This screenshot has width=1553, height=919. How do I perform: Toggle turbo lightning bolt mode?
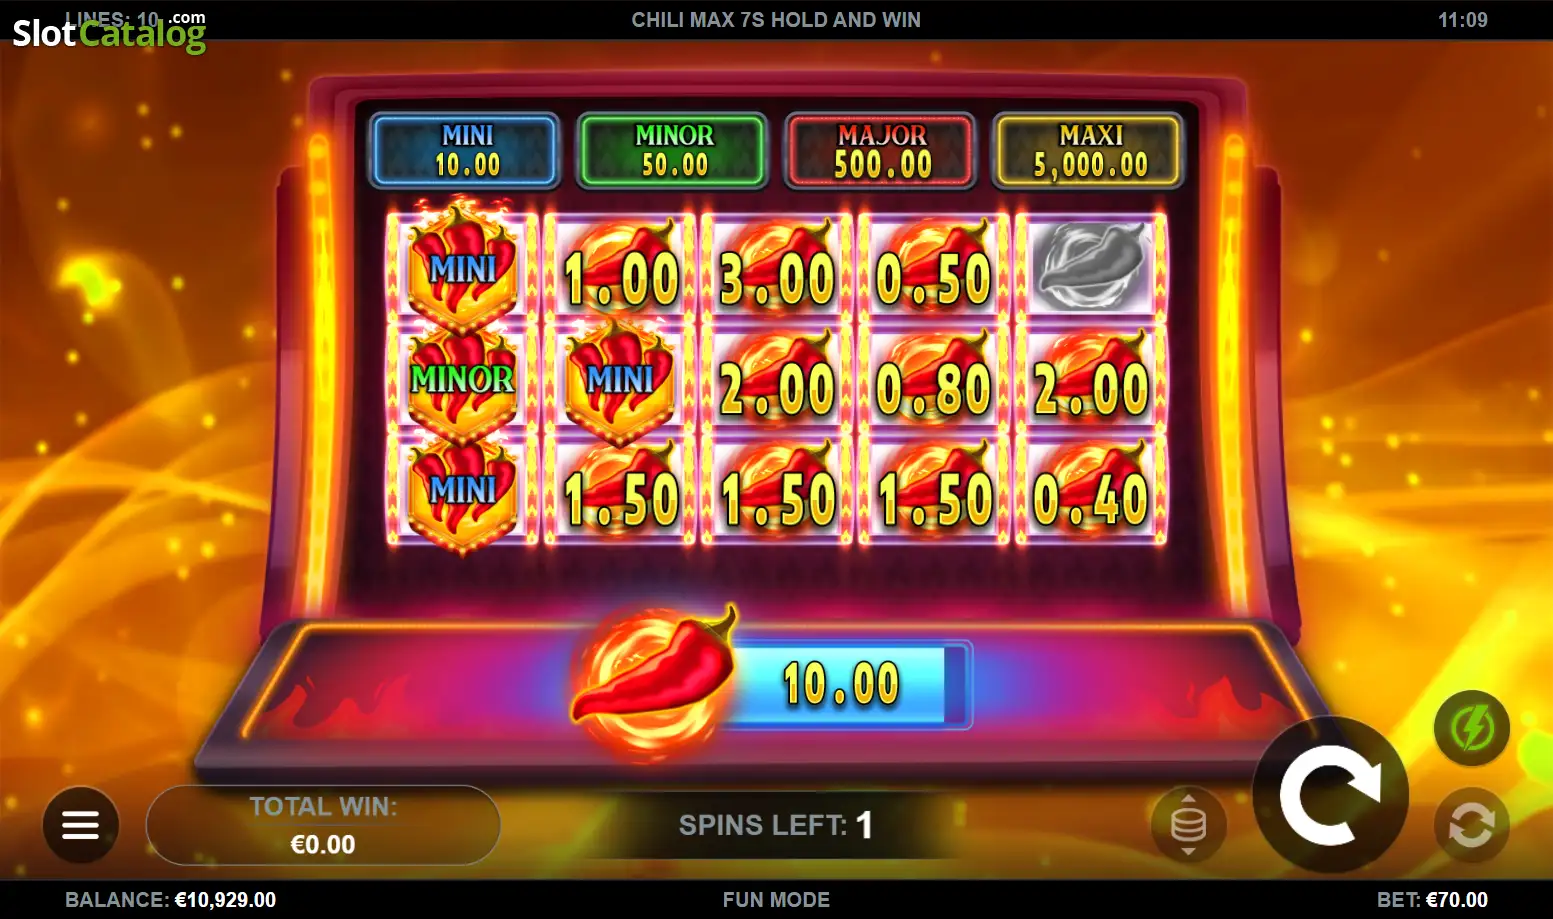1472,728
